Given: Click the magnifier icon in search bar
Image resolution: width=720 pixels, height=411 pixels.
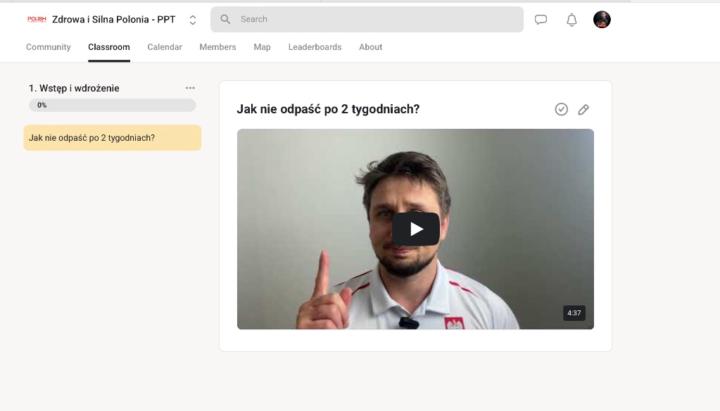Looking at the screenshot, I should click(x=225, y=19).
